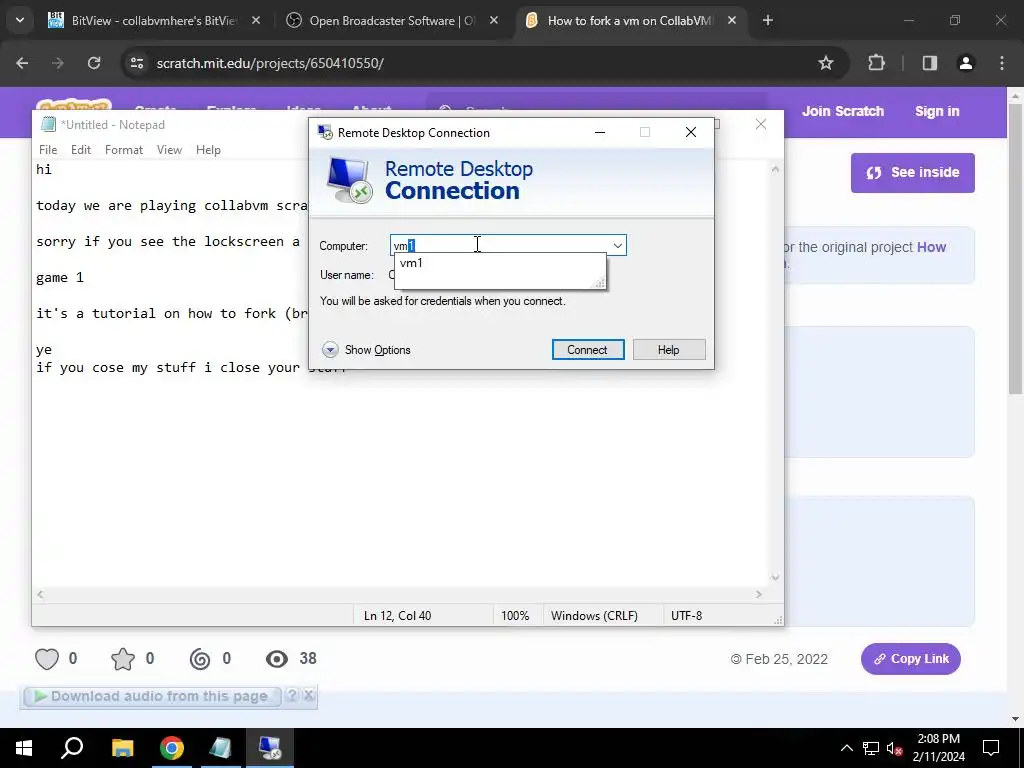Click Download audio from this page
The image size is (1024, 768).
[152, 697]
